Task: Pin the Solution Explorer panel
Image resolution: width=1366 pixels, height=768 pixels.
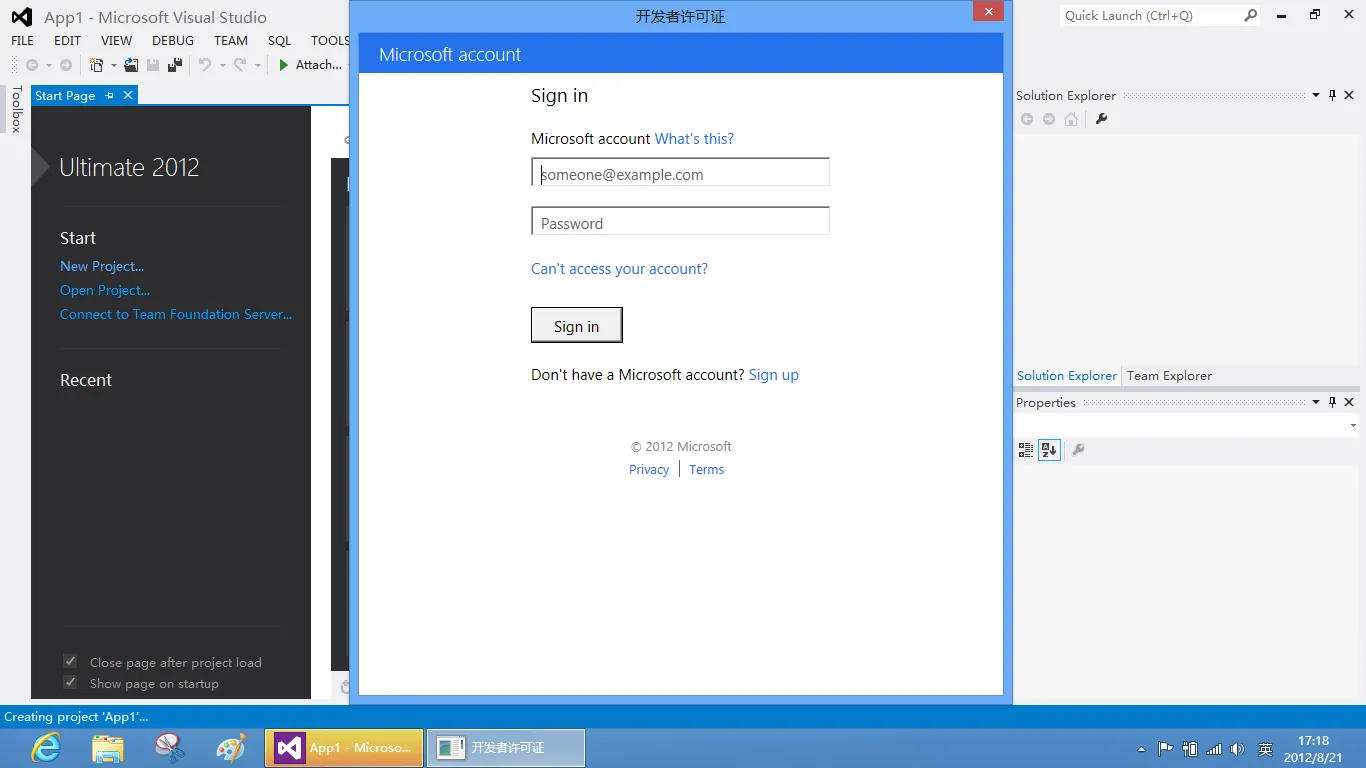Action: coord(1332,95)
